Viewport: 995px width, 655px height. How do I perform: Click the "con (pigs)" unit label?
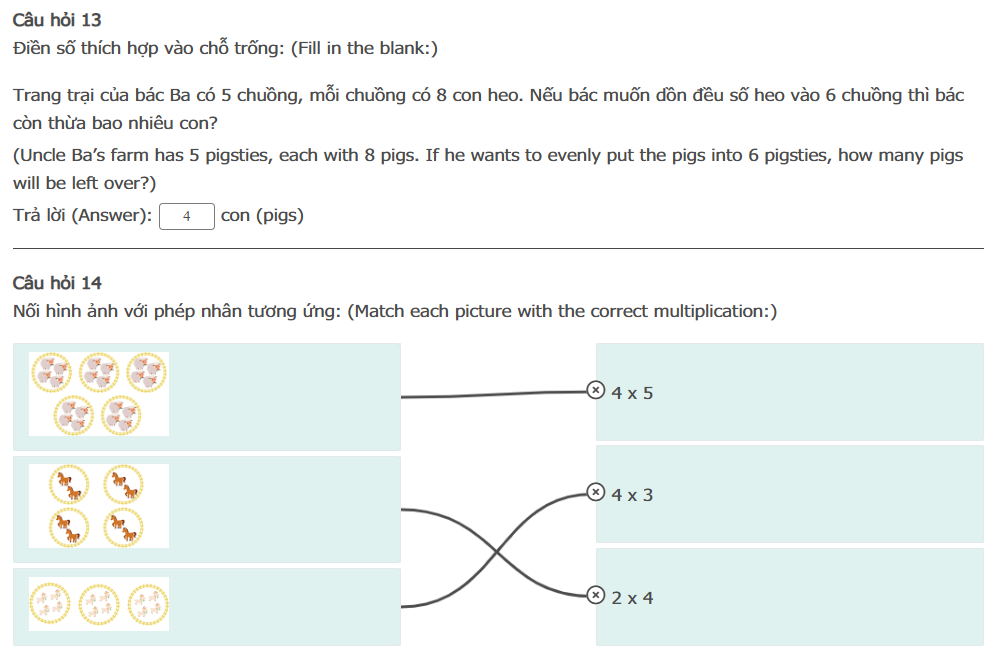pyautogui.click(x=262, y=216)
